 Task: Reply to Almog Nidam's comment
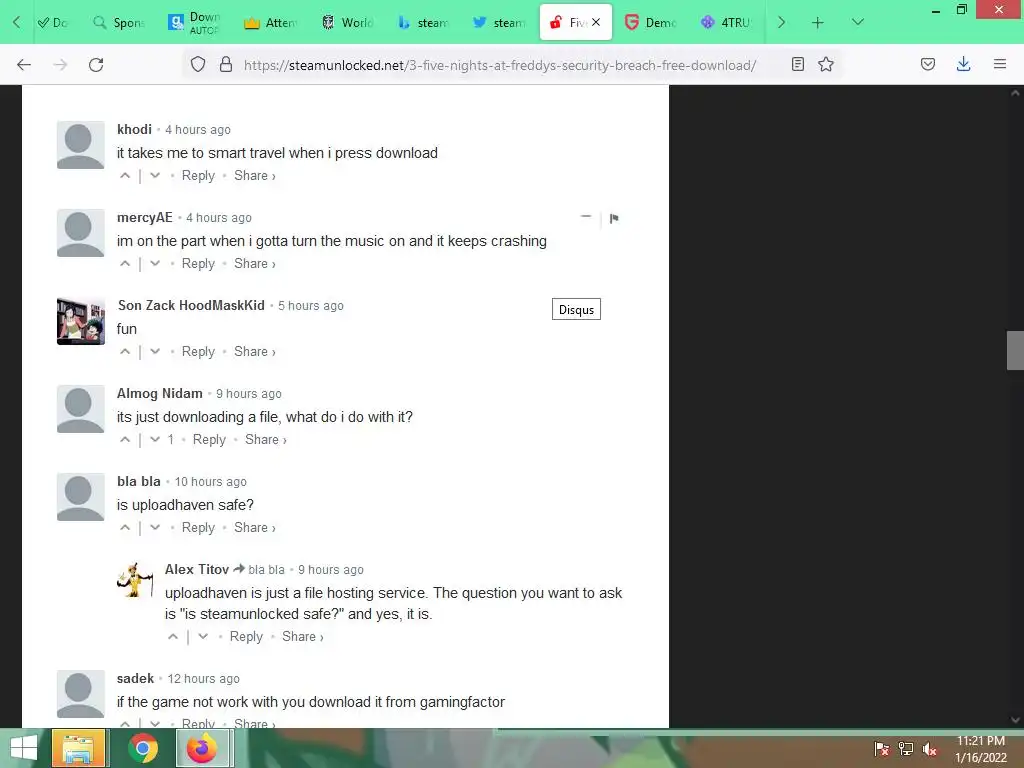click(x=209, y=440)
